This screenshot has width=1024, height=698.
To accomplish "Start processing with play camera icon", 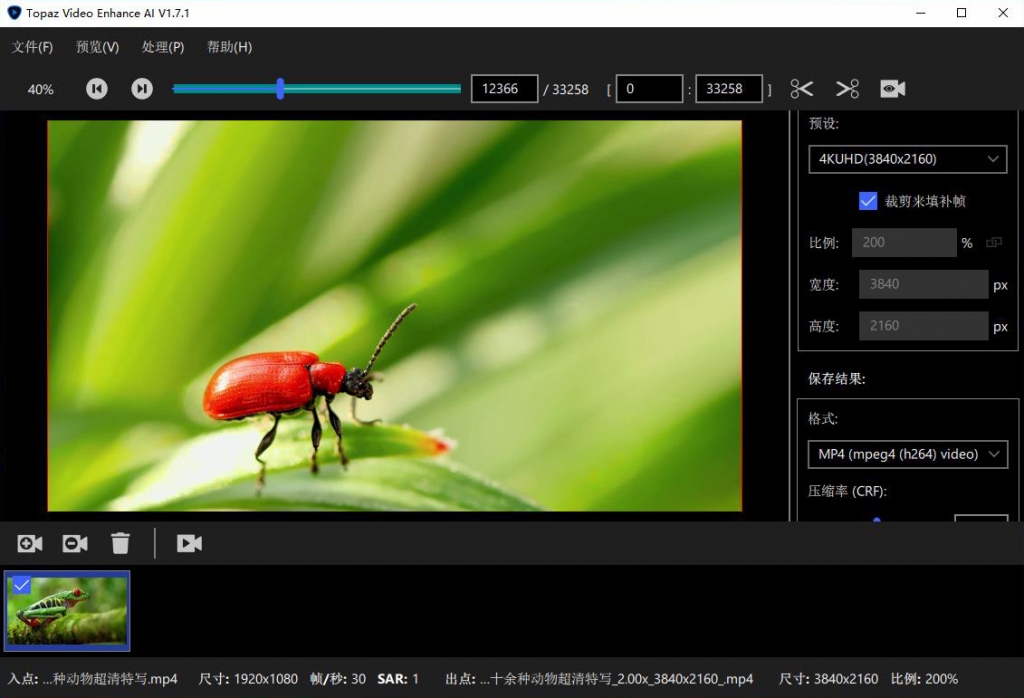I will point(189,543).
